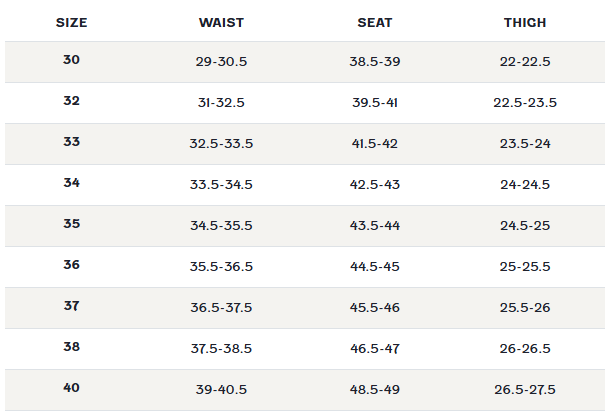This screenshot has width=613, height=411.
Task: Click the THIGH column header
Action: [525, 23]
